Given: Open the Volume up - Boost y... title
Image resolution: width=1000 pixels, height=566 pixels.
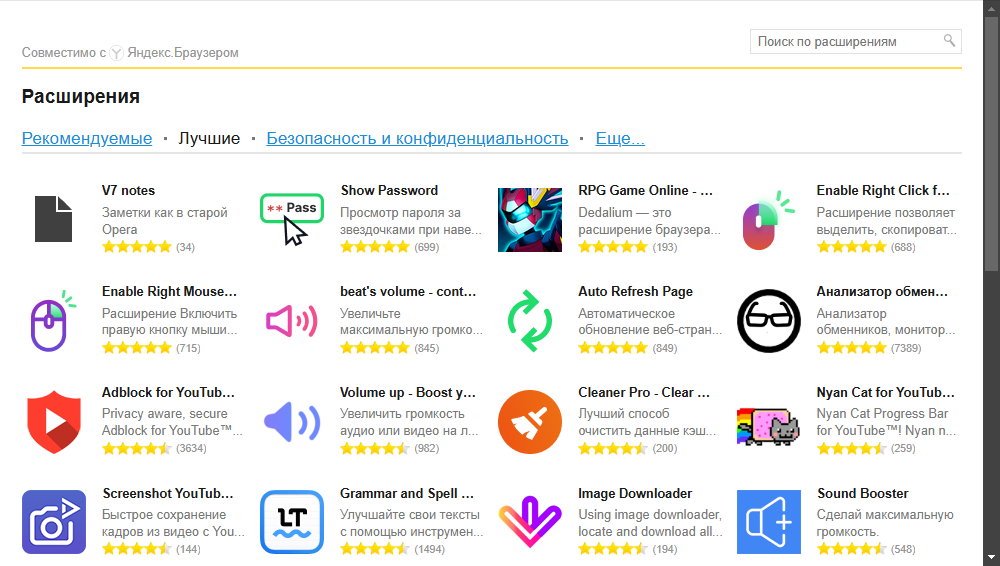Looking at the screenshot, I should tap(408, 392).
